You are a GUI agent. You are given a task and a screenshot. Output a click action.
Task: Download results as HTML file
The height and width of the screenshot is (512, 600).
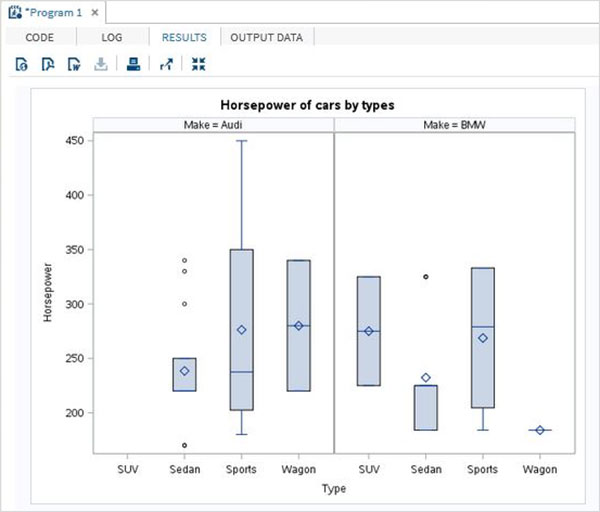tap(21, 64)
